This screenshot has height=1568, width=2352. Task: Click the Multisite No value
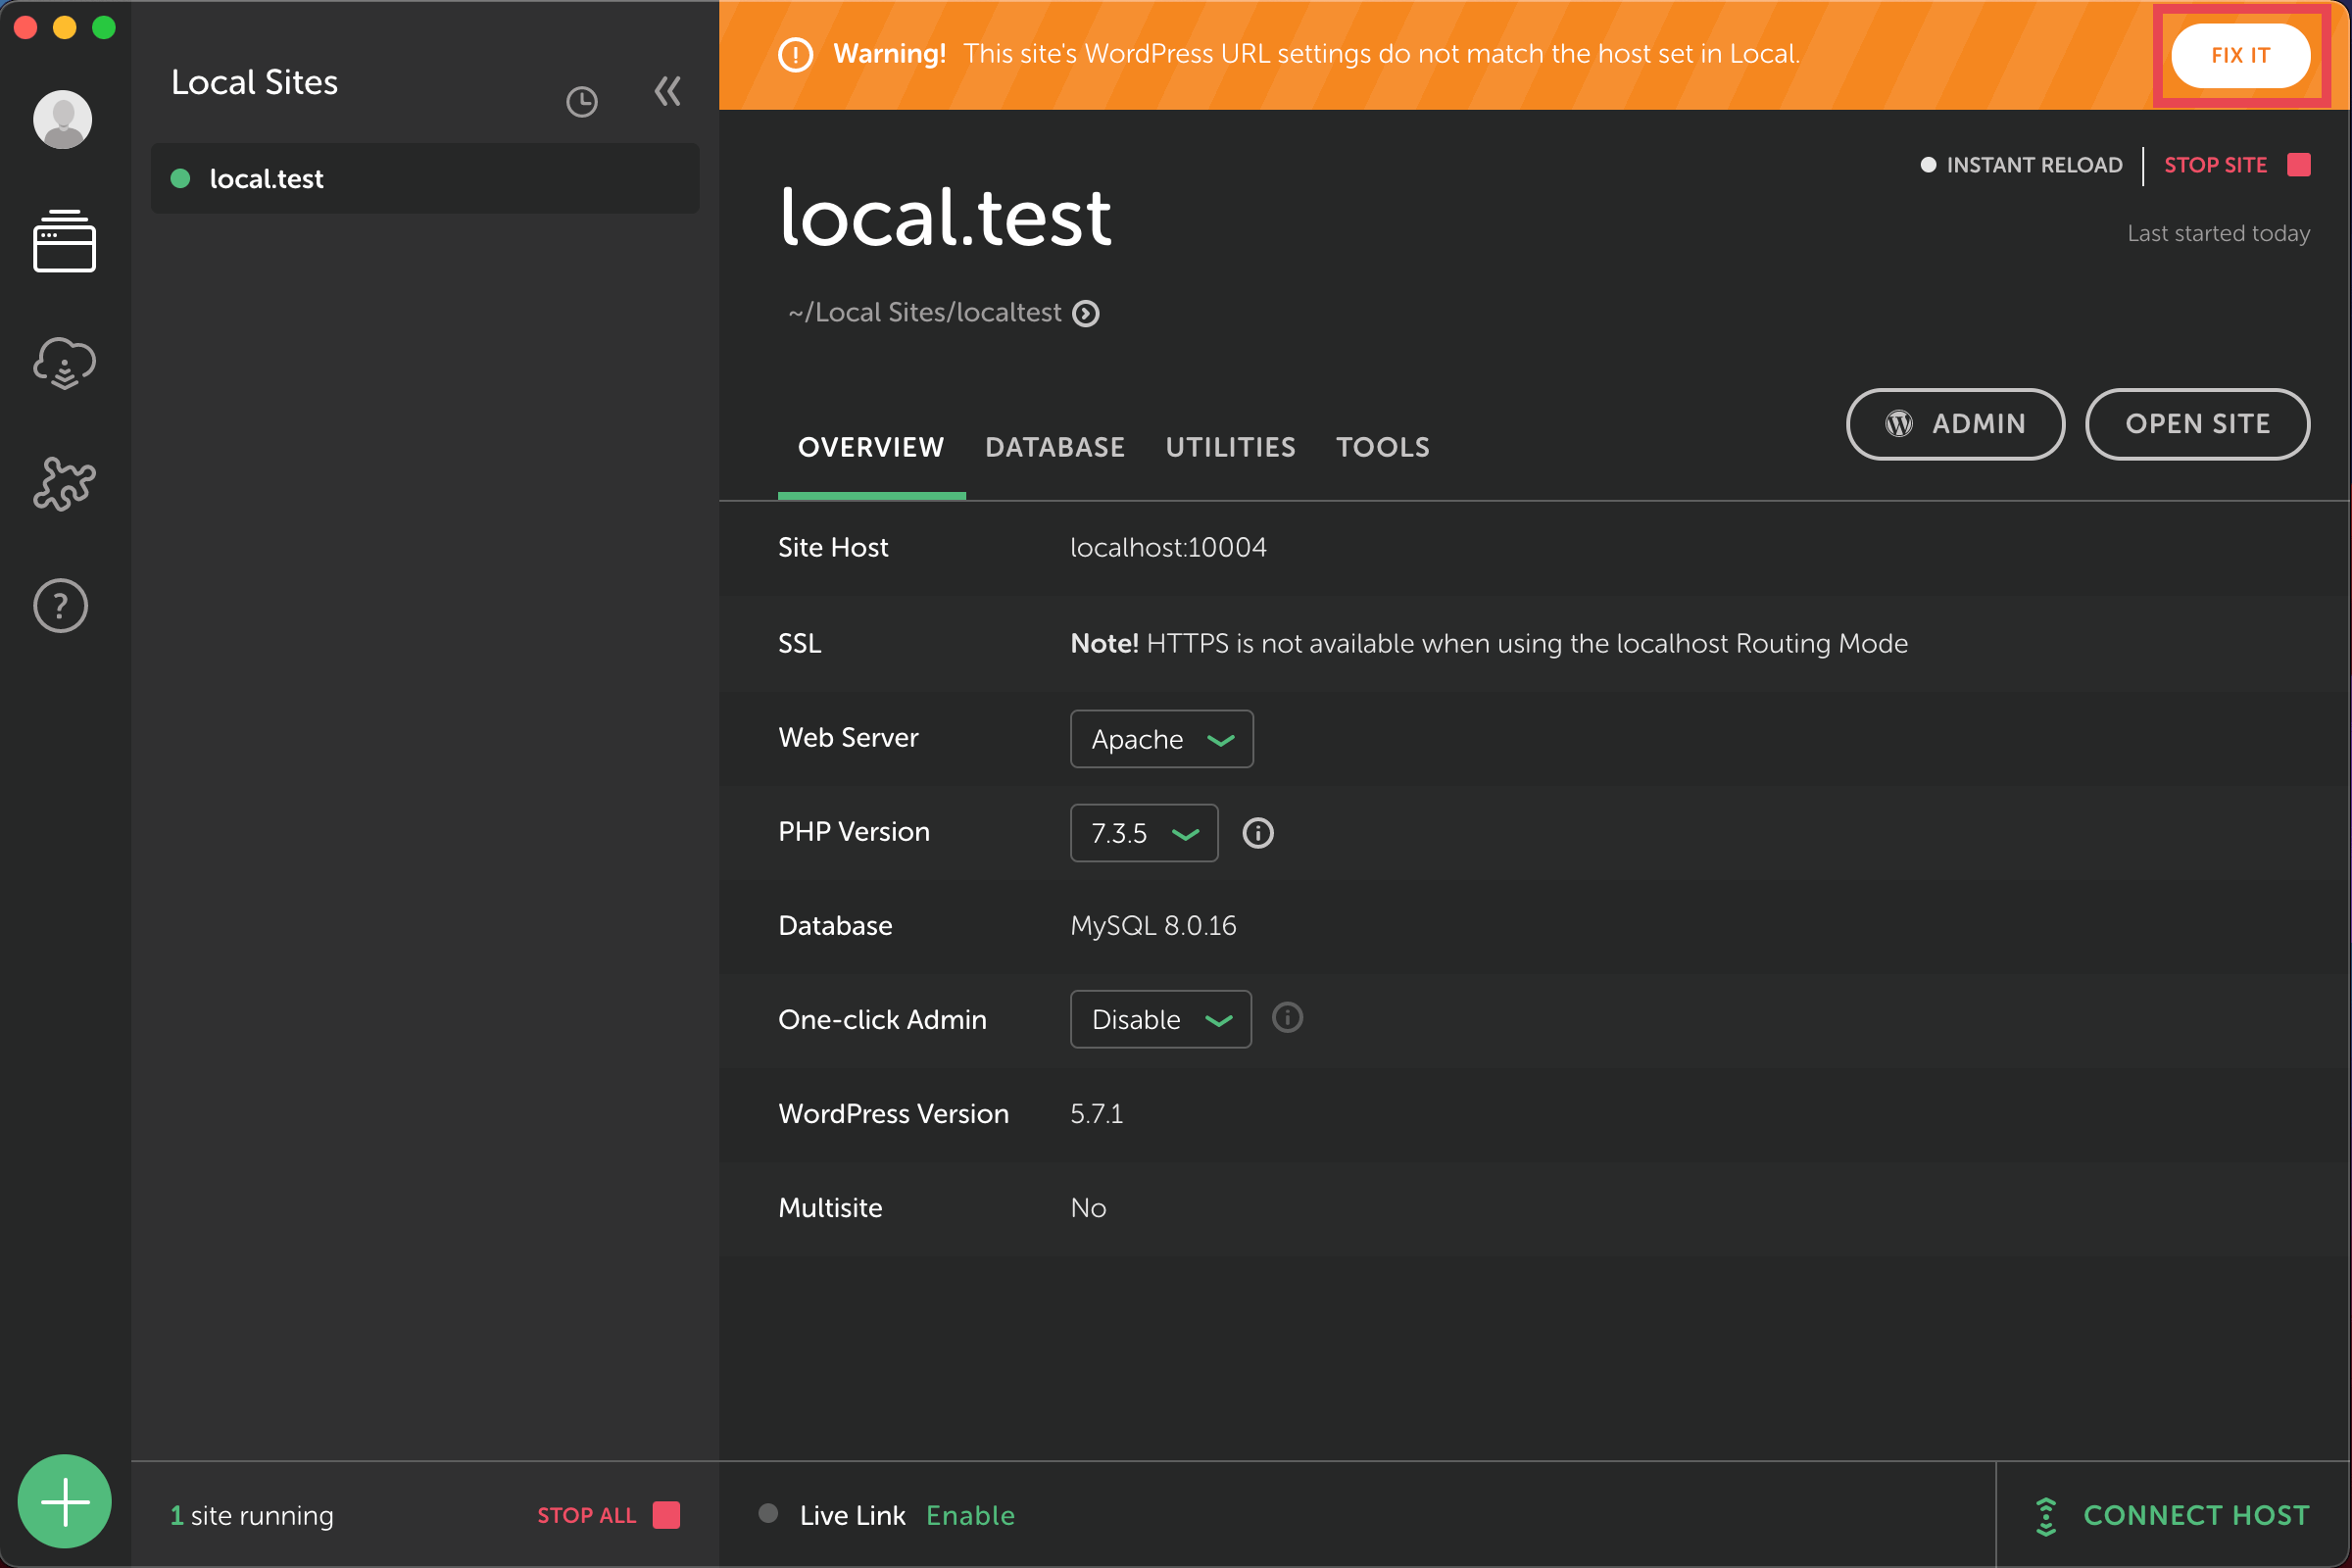1088,1207
